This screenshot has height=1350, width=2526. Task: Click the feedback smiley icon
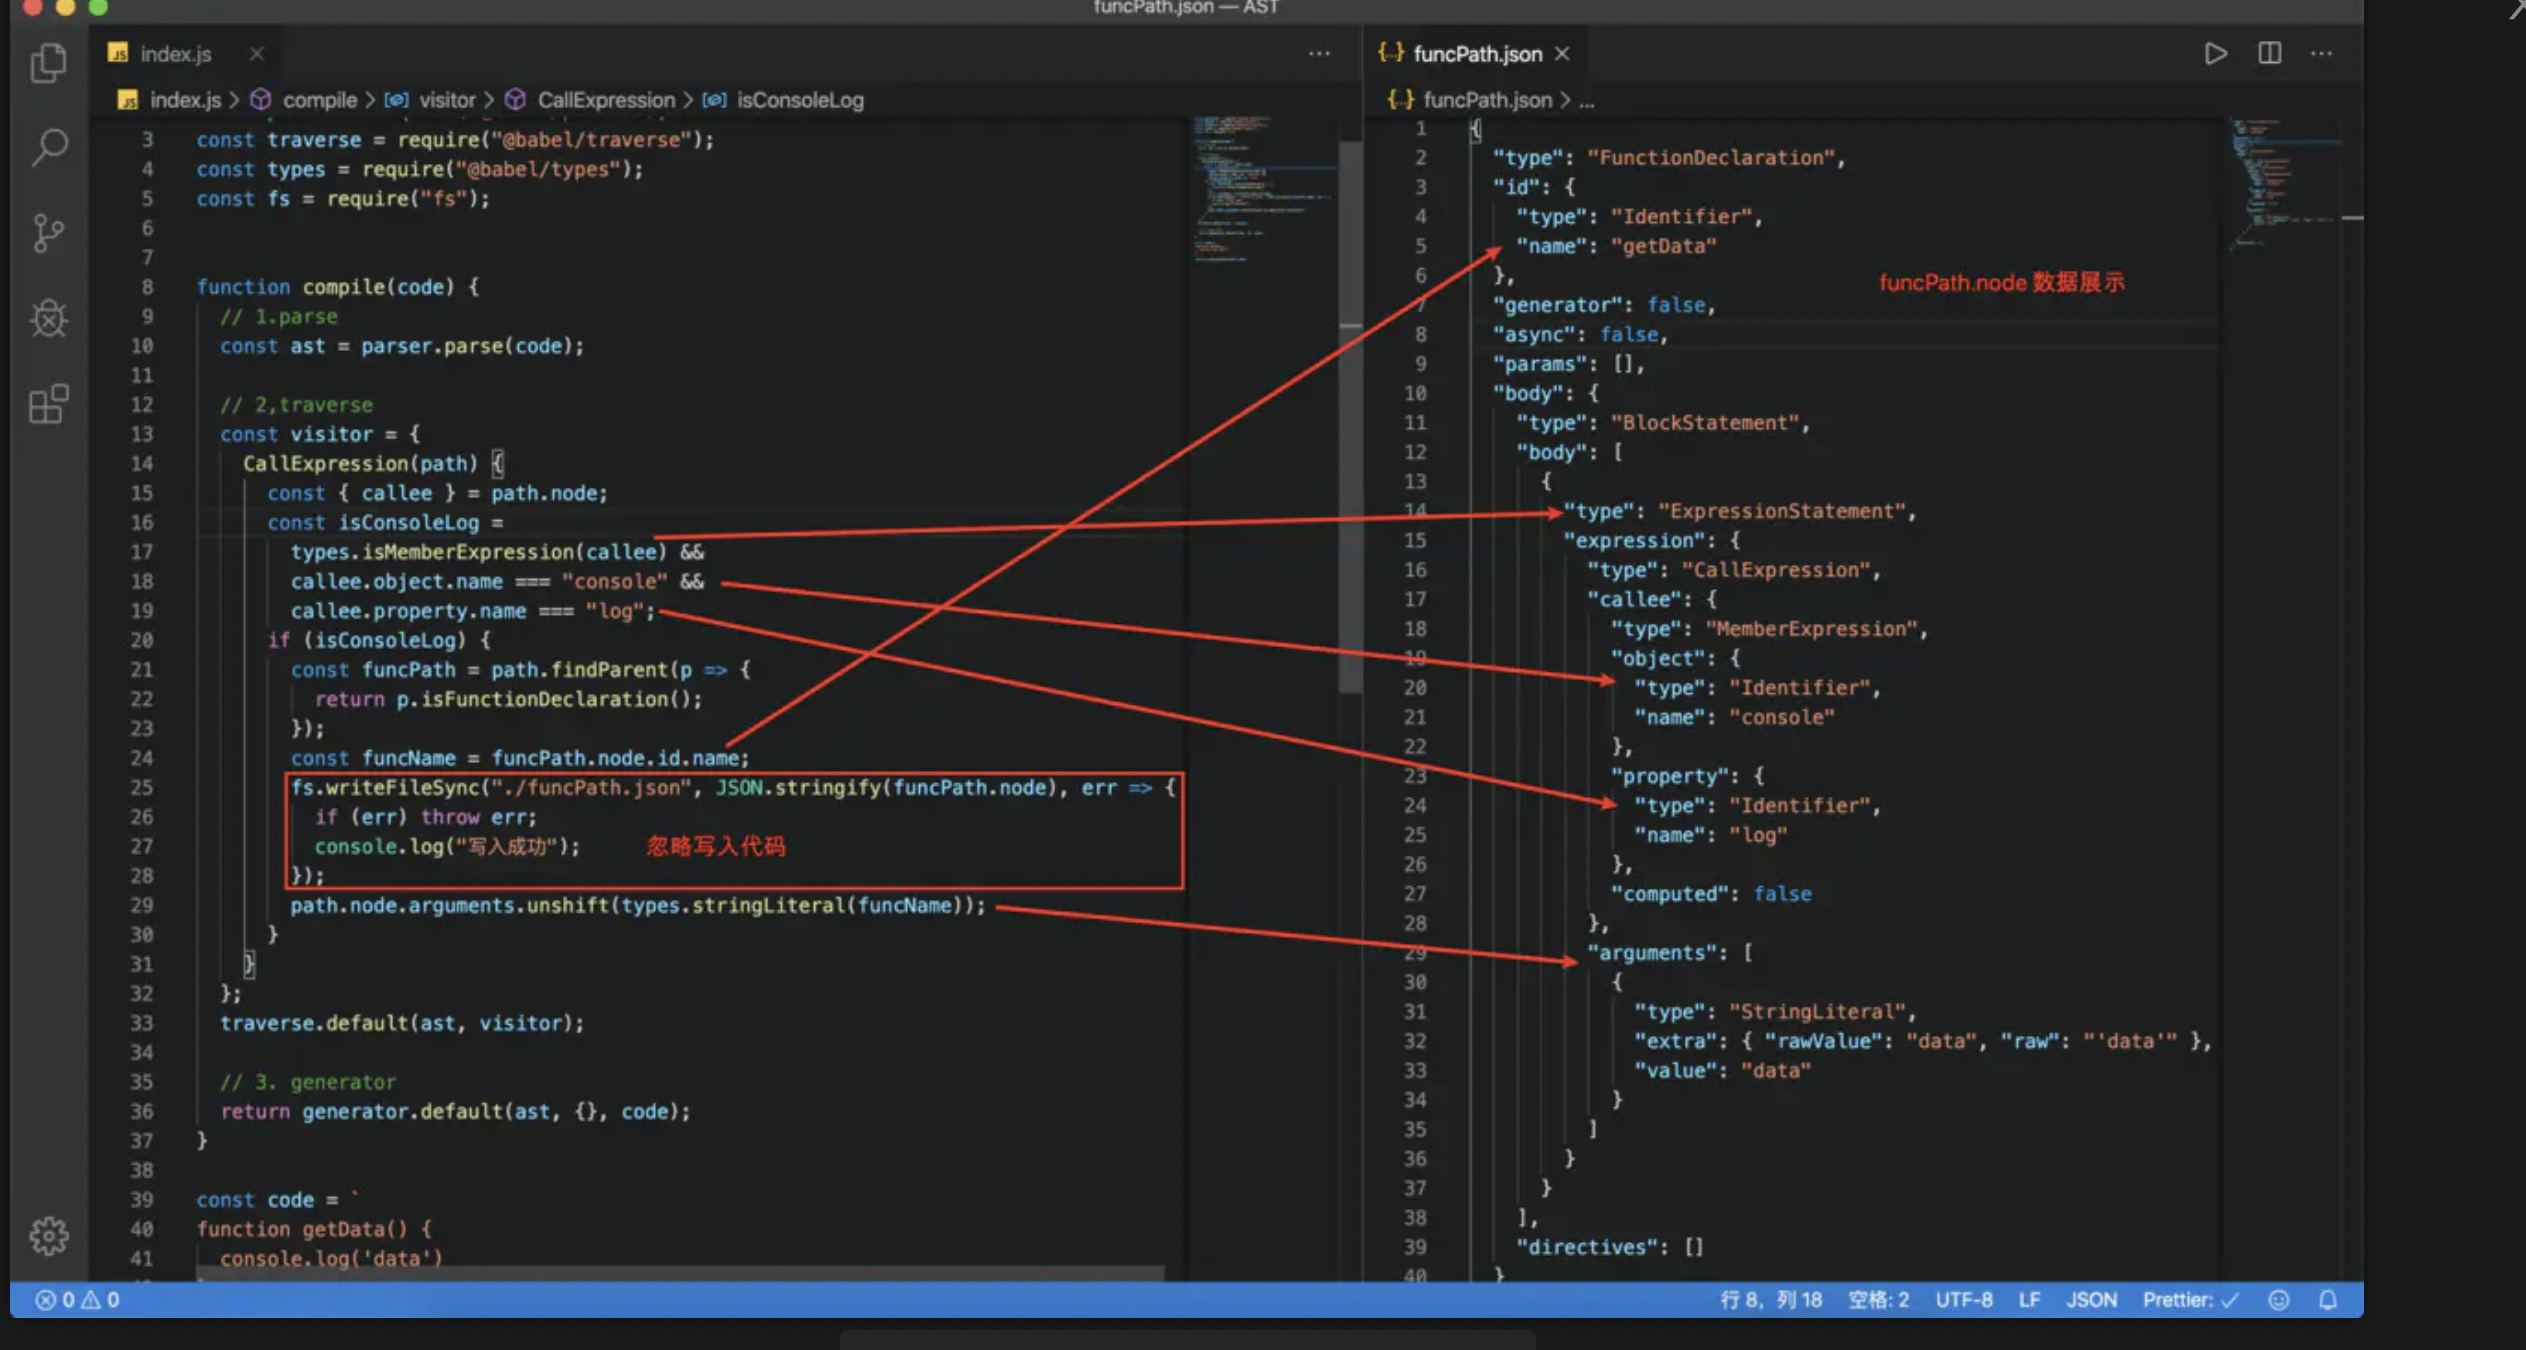[2279, 1300]
